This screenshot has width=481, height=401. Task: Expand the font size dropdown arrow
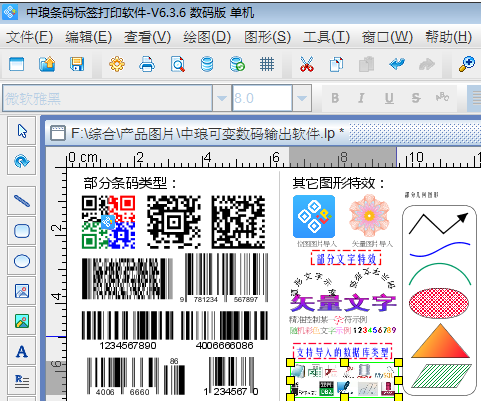pos(302,98)
